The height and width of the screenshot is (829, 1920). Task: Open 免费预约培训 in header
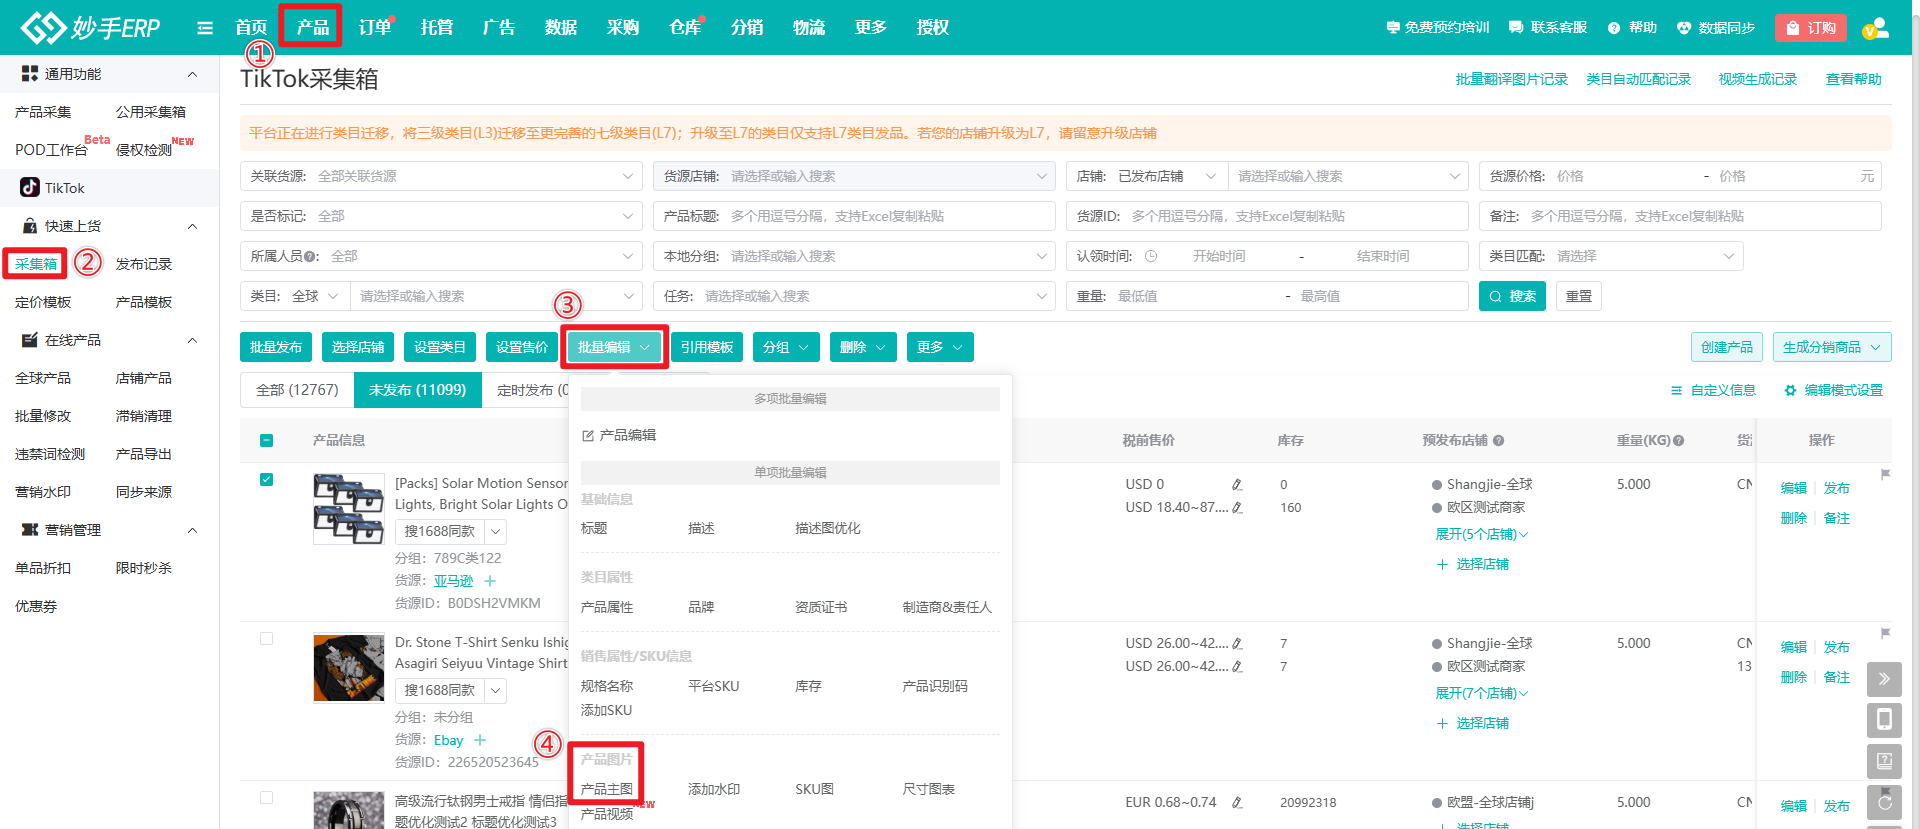pyautogui.click(x=1438, y=28)
